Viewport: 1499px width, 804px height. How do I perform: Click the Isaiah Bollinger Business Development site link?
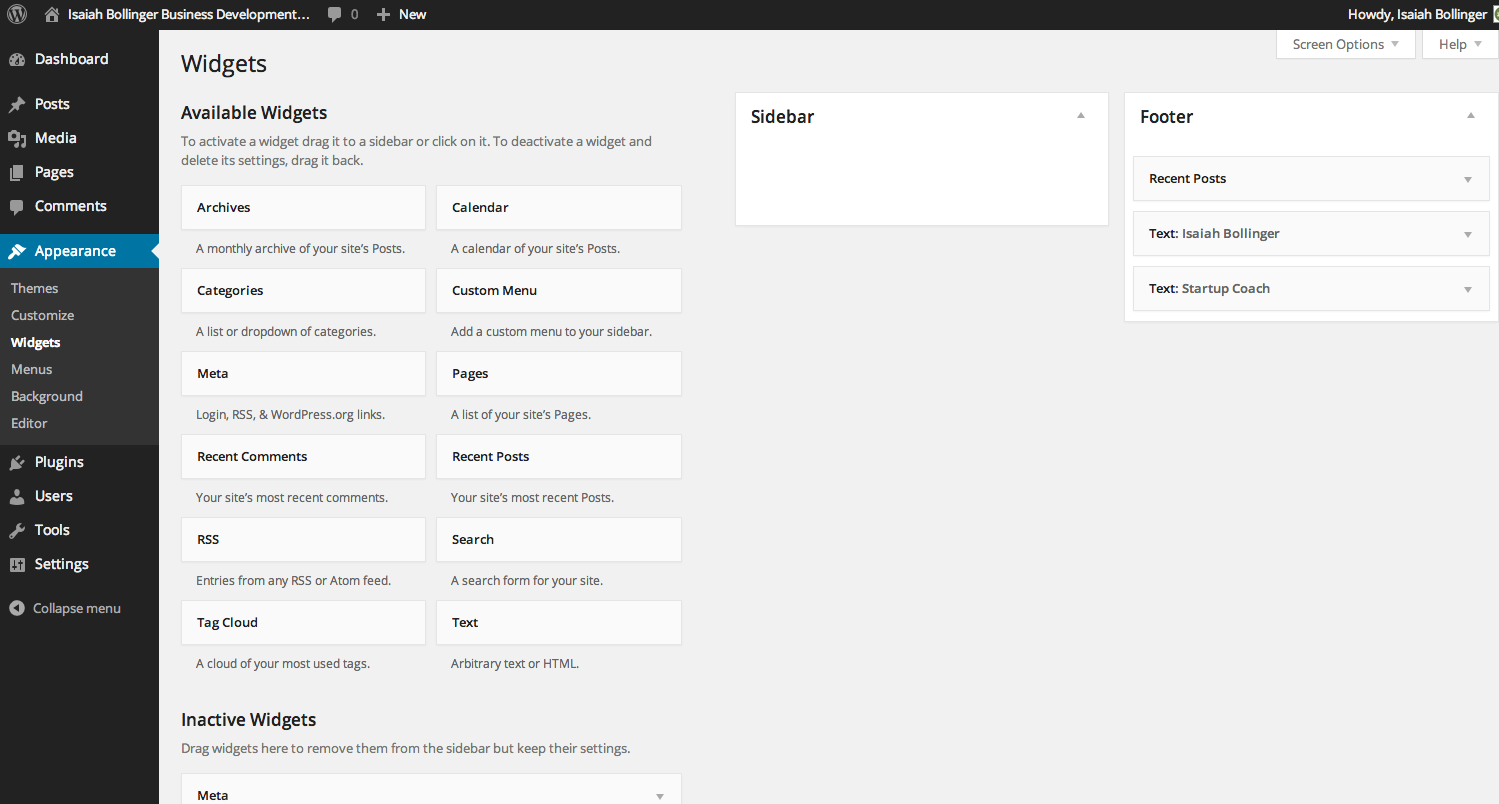[x=189, y=14]
